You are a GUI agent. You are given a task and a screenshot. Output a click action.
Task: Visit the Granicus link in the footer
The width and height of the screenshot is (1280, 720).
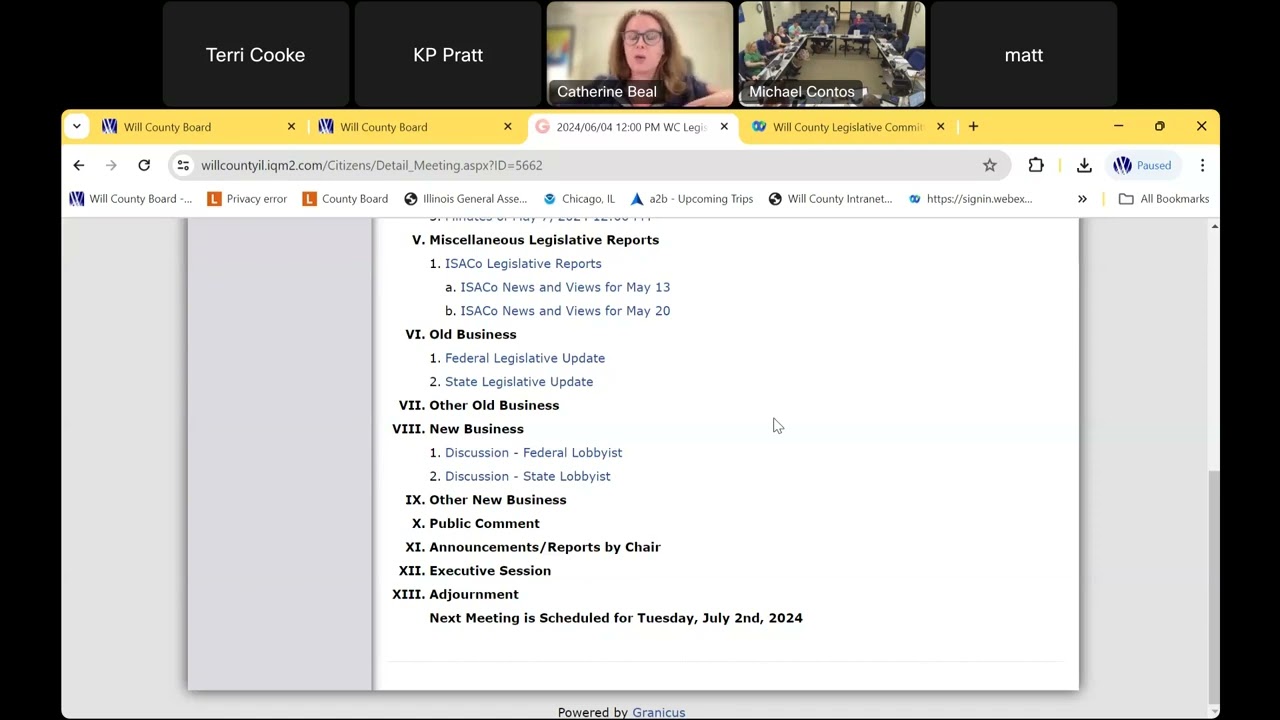(658, 712)
